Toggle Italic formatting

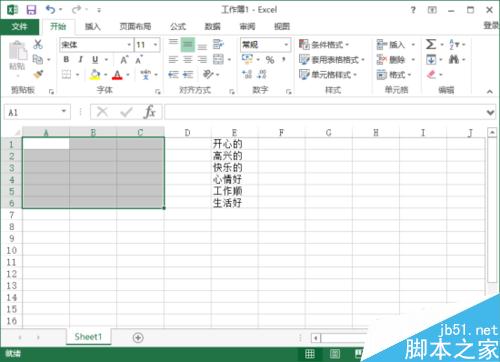click(x=80, y=60)
